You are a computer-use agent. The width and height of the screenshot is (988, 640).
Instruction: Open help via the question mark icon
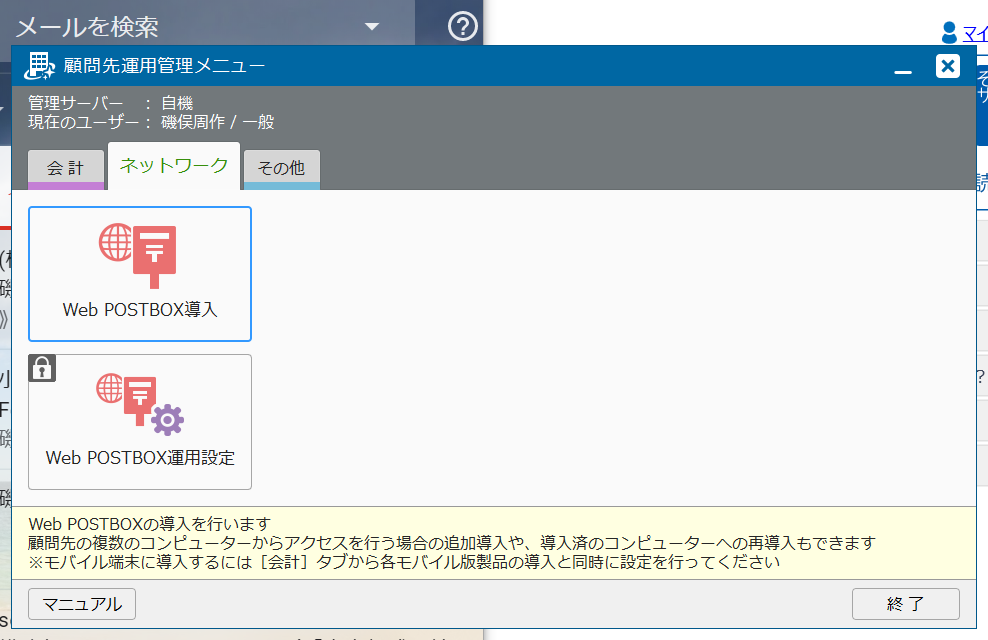point(462,26)
